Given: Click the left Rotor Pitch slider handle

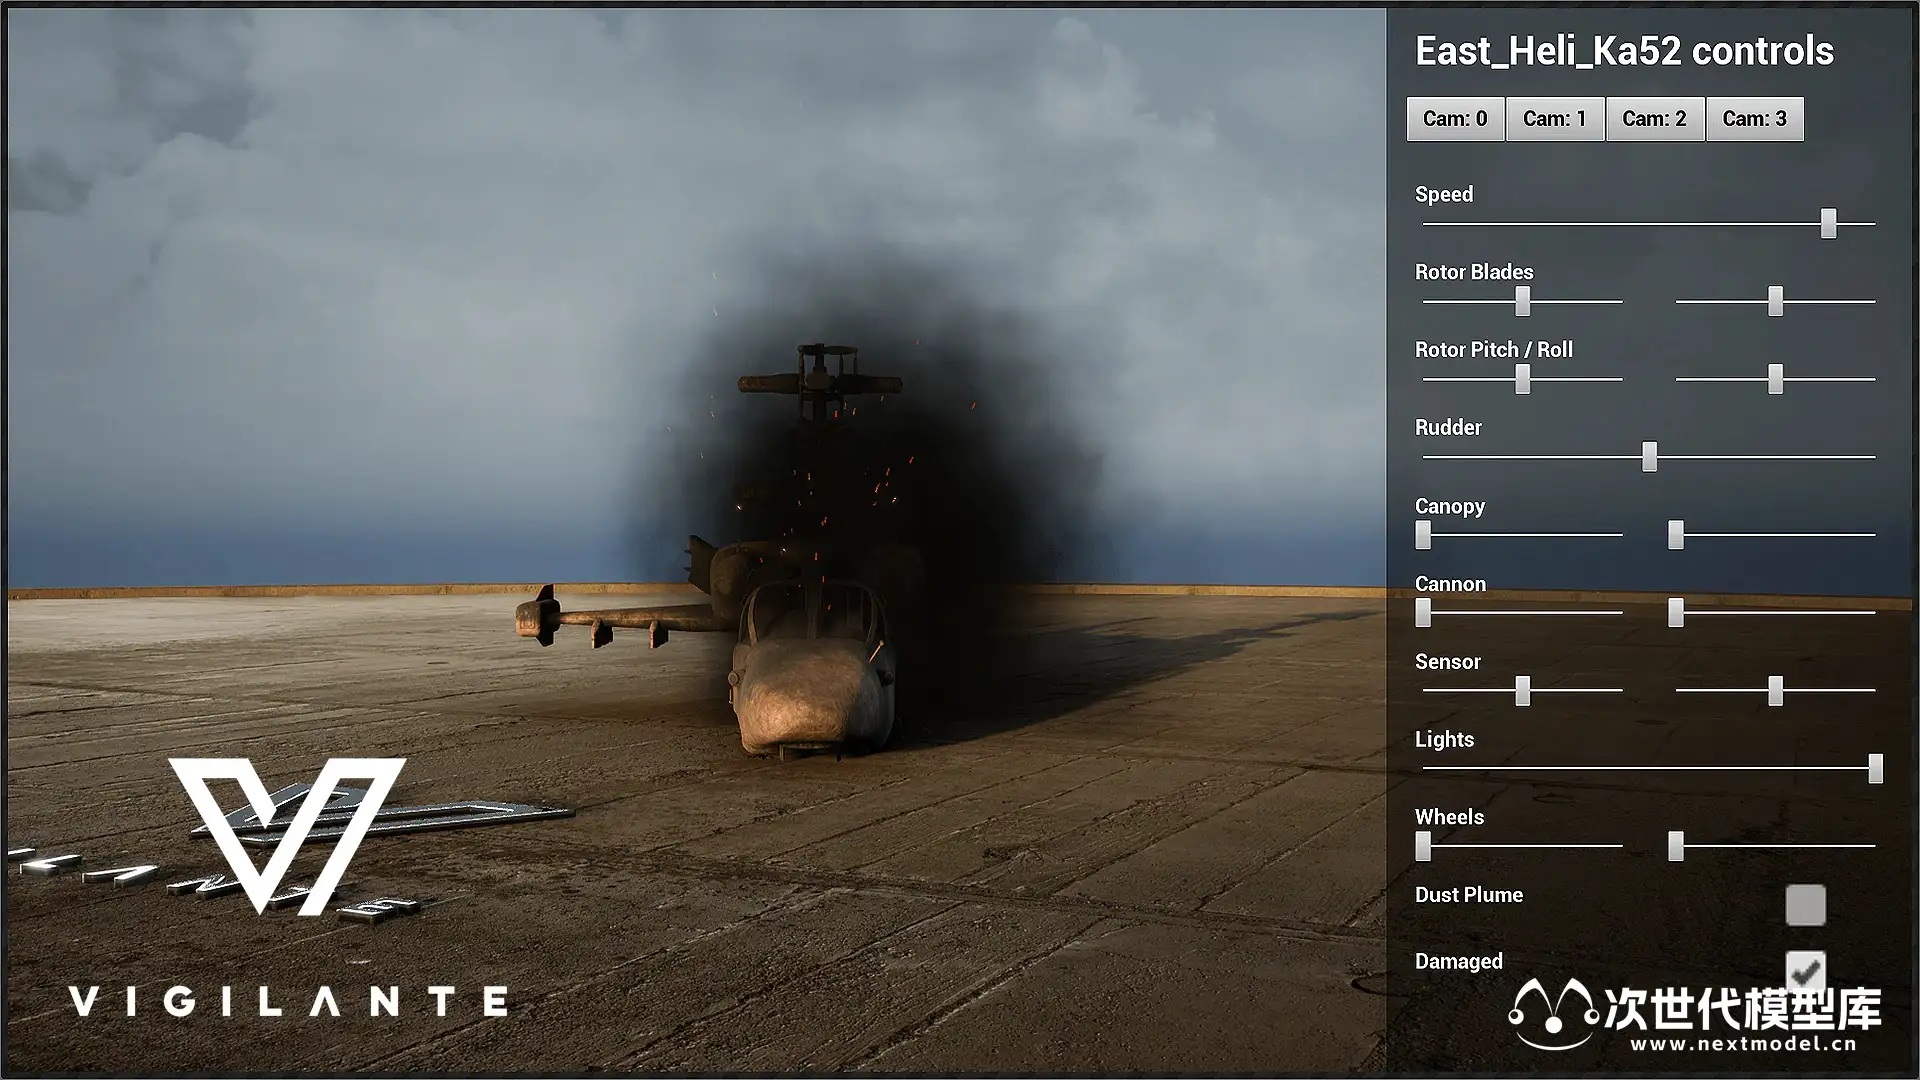Looking at the screenshot, I should (1522, 379).
